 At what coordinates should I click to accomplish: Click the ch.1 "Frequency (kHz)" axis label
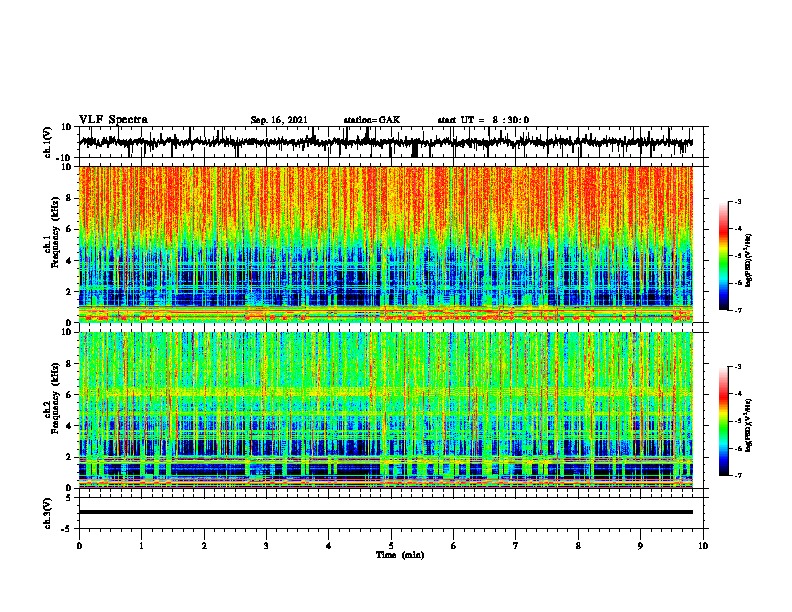coord(55,233)
